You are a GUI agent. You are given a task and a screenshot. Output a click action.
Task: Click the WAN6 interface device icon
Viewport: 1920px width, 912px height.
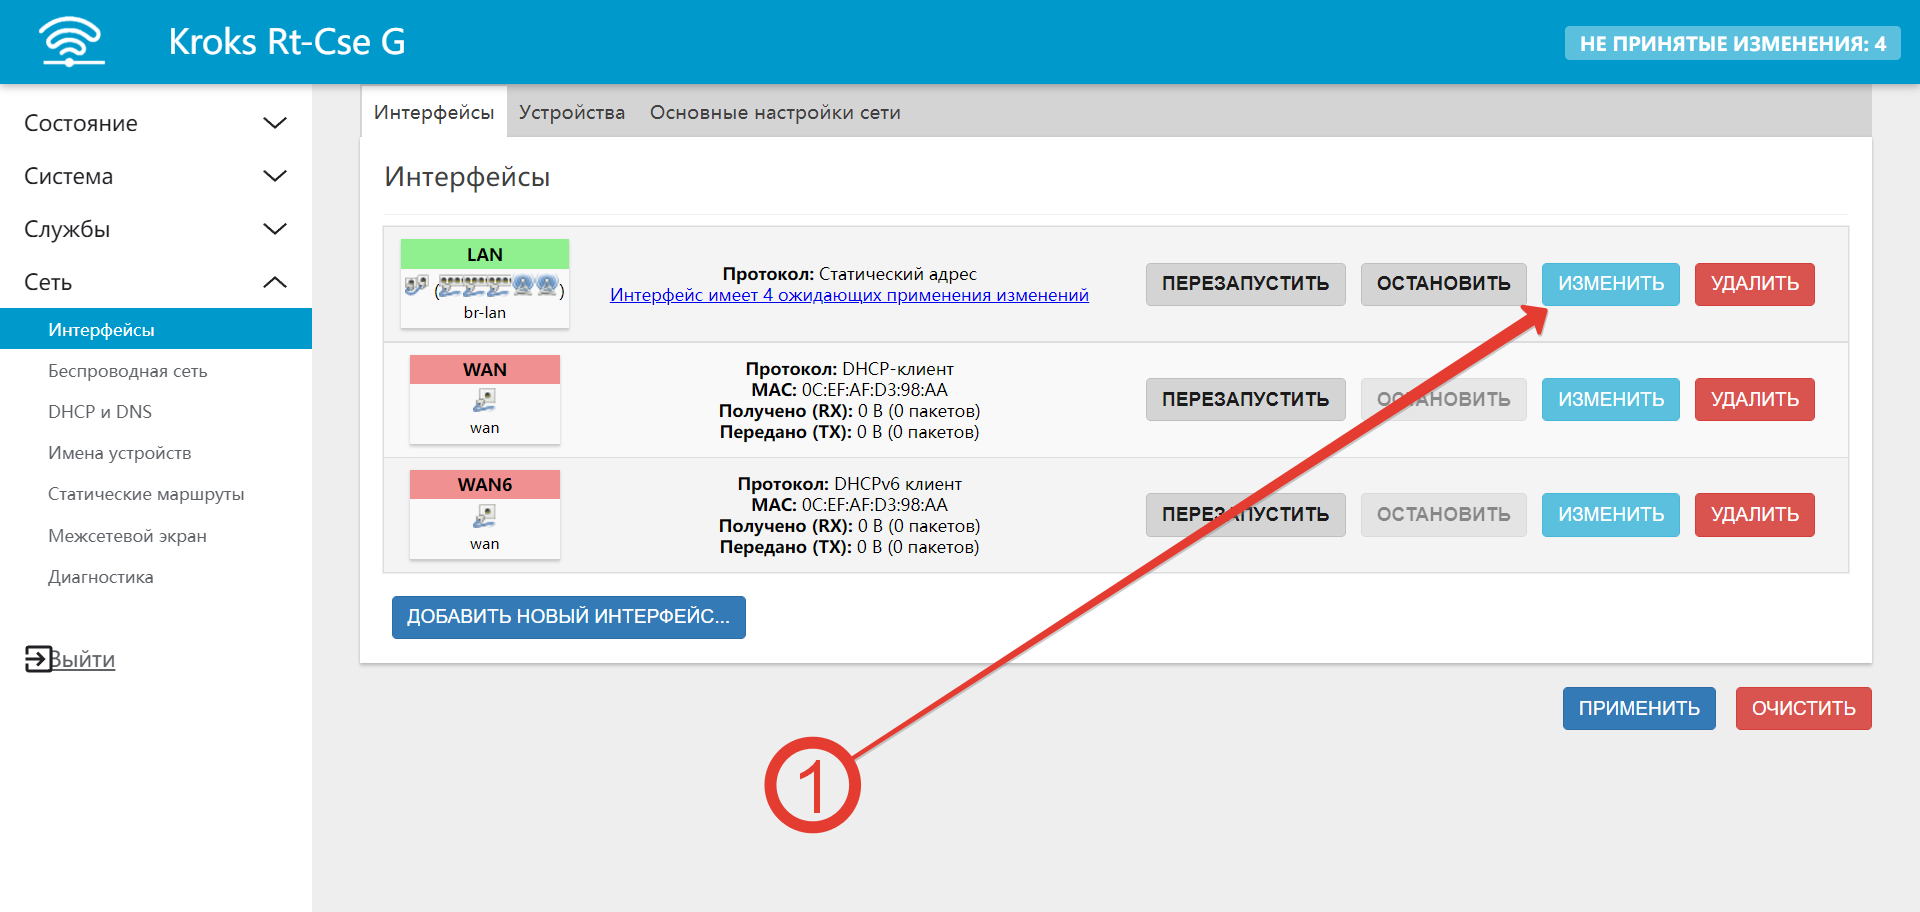[x=485, y=516]
